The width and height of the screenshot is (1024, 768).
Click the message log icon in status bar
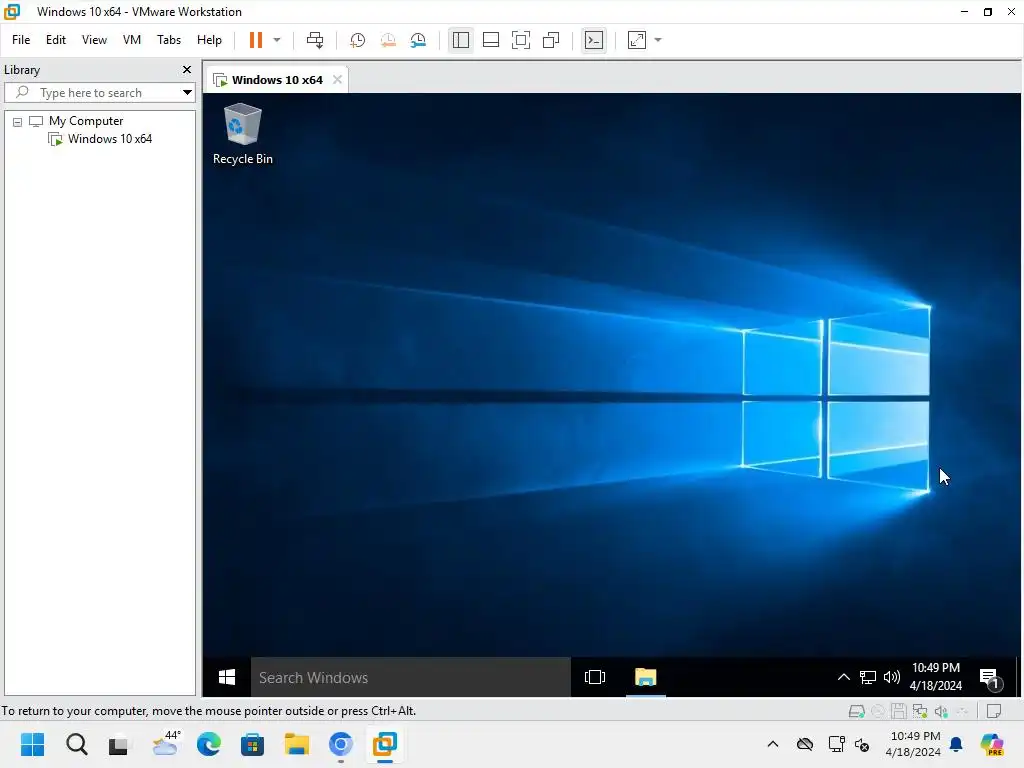pyautogui.click(x=993, y=711)
